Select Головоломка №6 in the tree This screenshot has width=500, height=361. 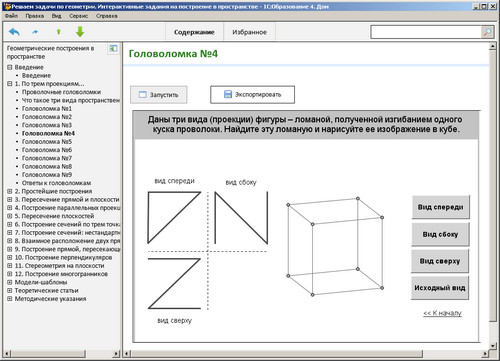pyautogui.click(x=47, y=150)
